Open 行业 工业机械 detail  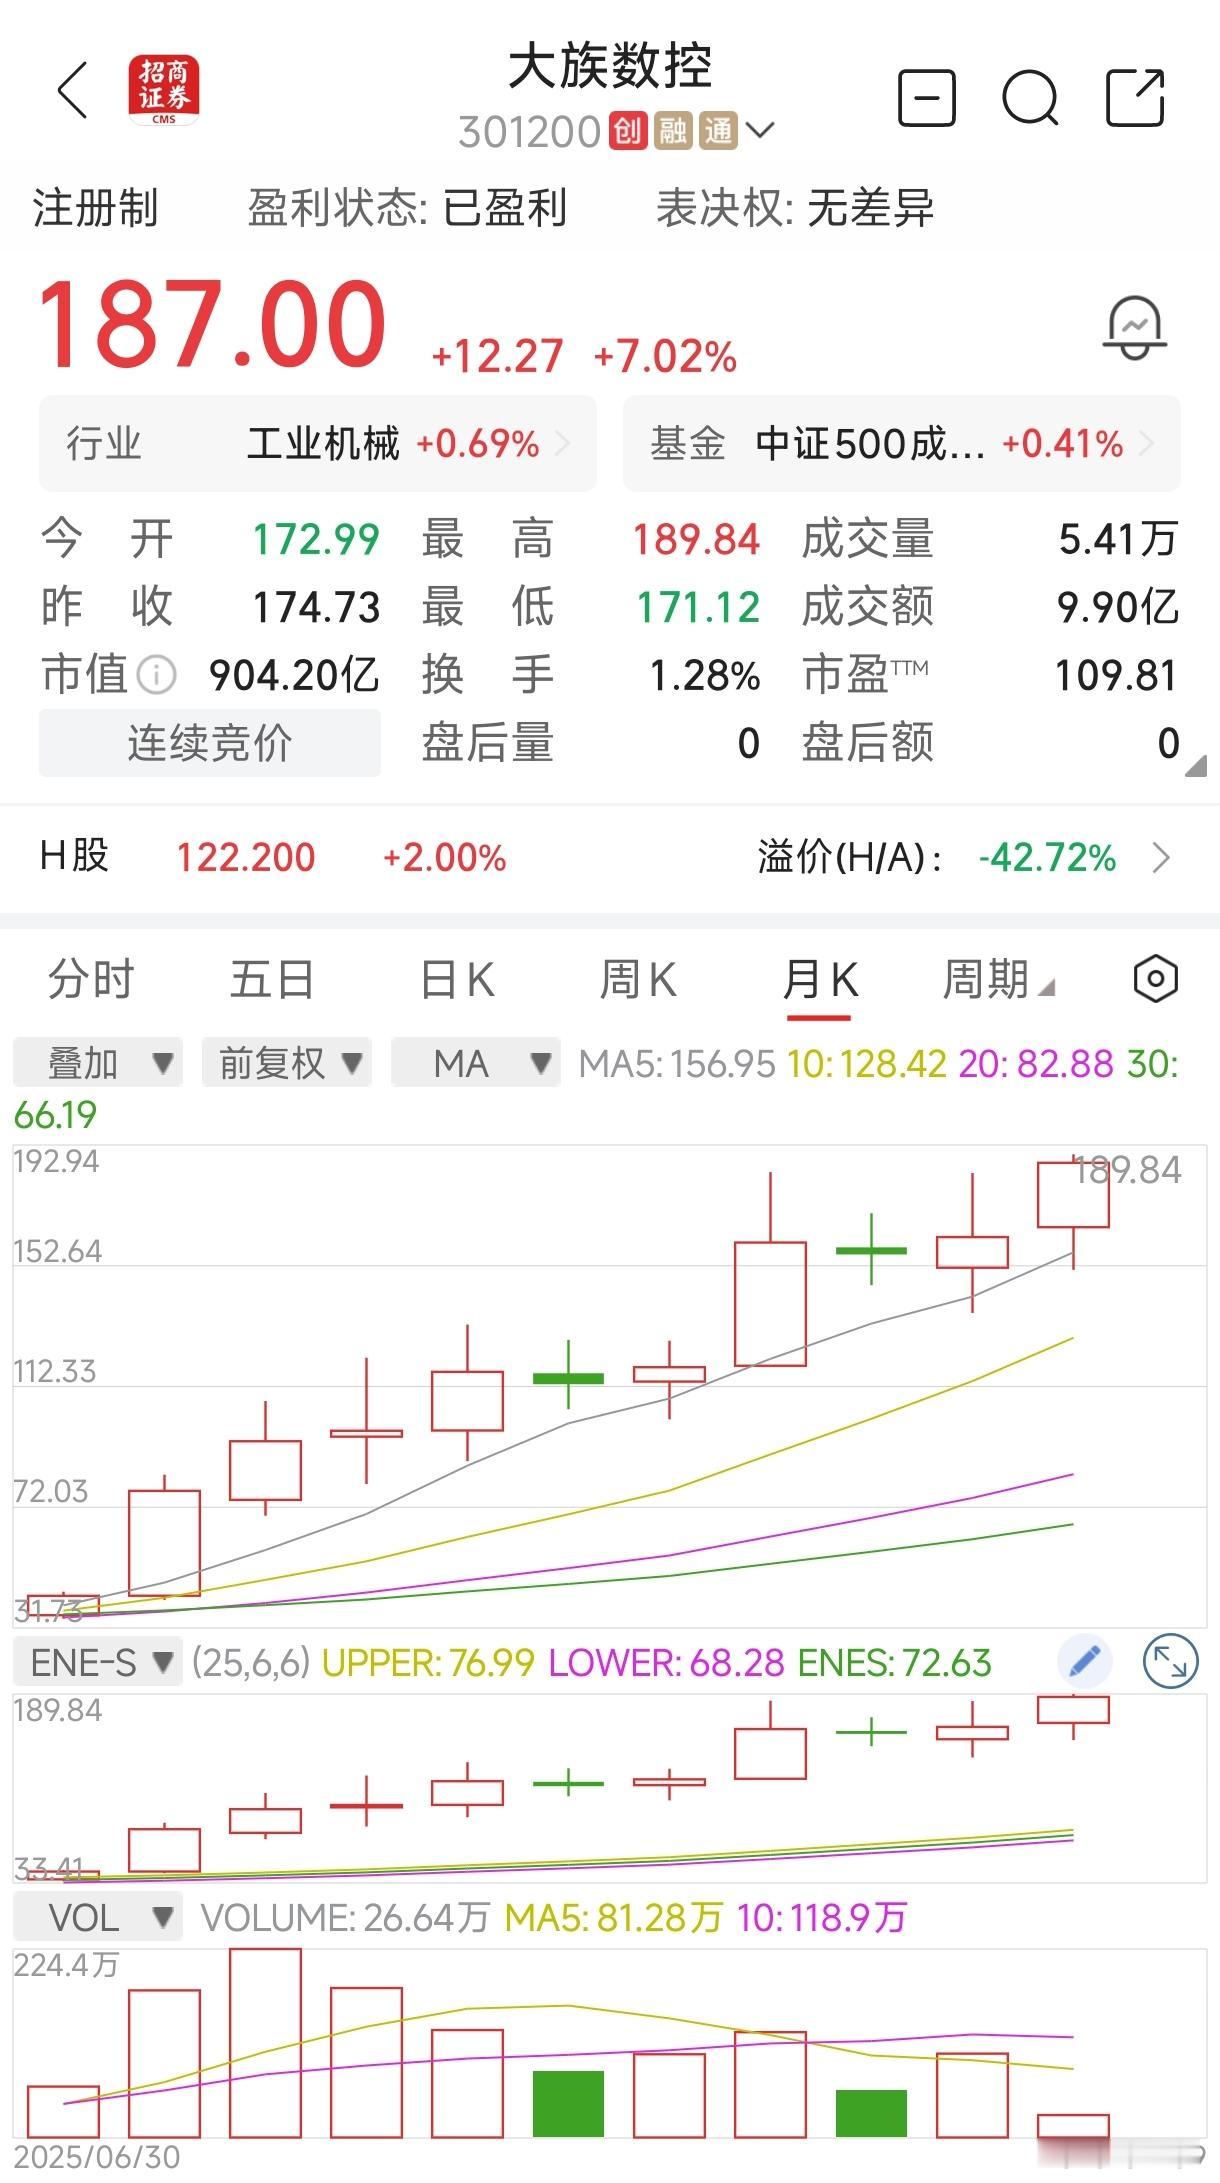point(318,444)
